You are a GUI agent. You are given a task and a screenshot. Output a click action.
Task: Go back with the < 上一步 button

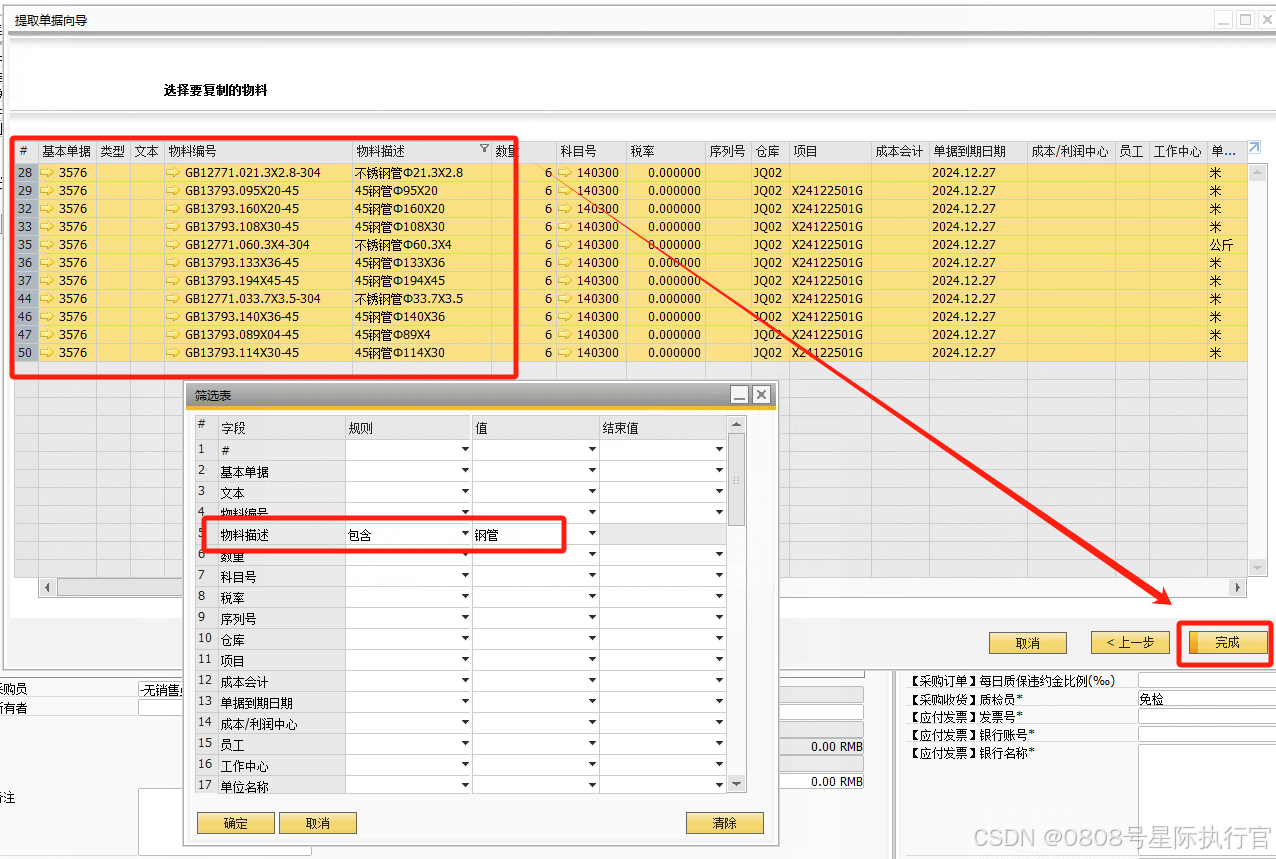(1130, 643)
